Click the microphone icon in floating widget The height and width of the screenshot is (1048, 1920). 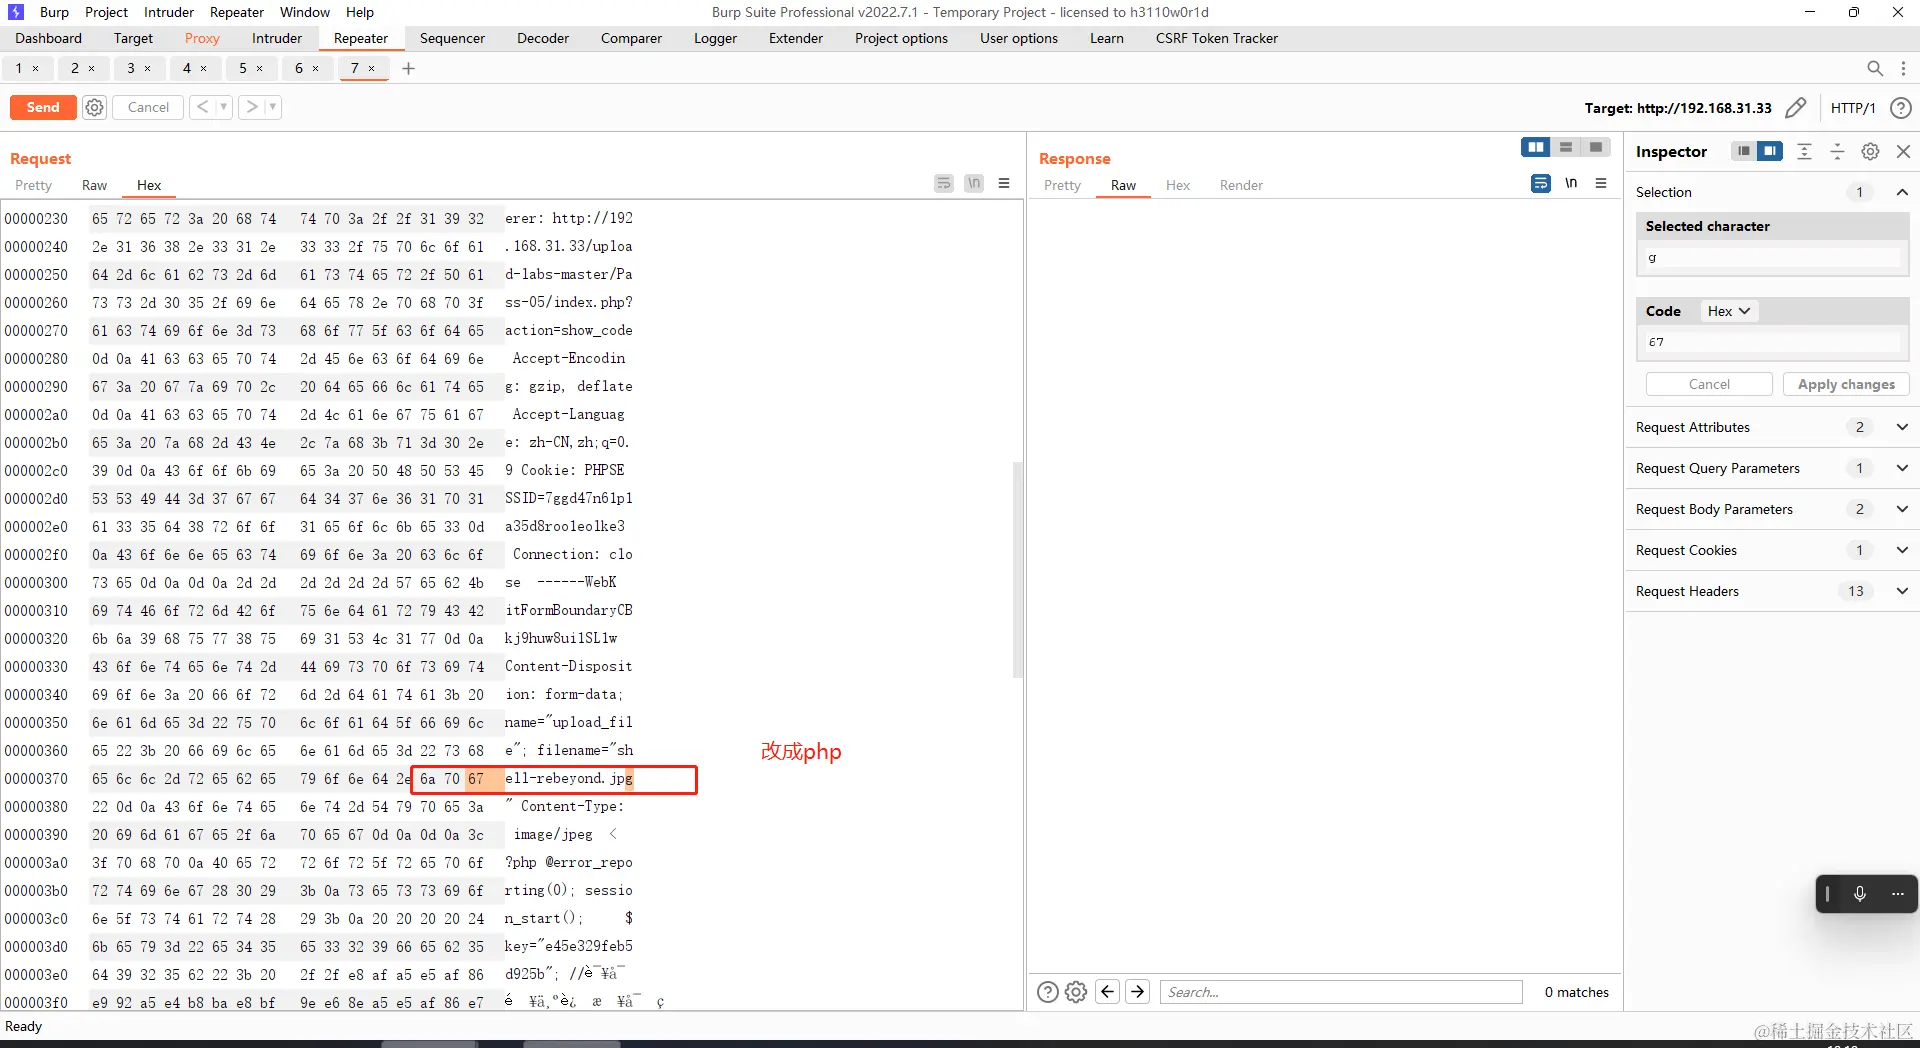click(x=1860, y=894)
